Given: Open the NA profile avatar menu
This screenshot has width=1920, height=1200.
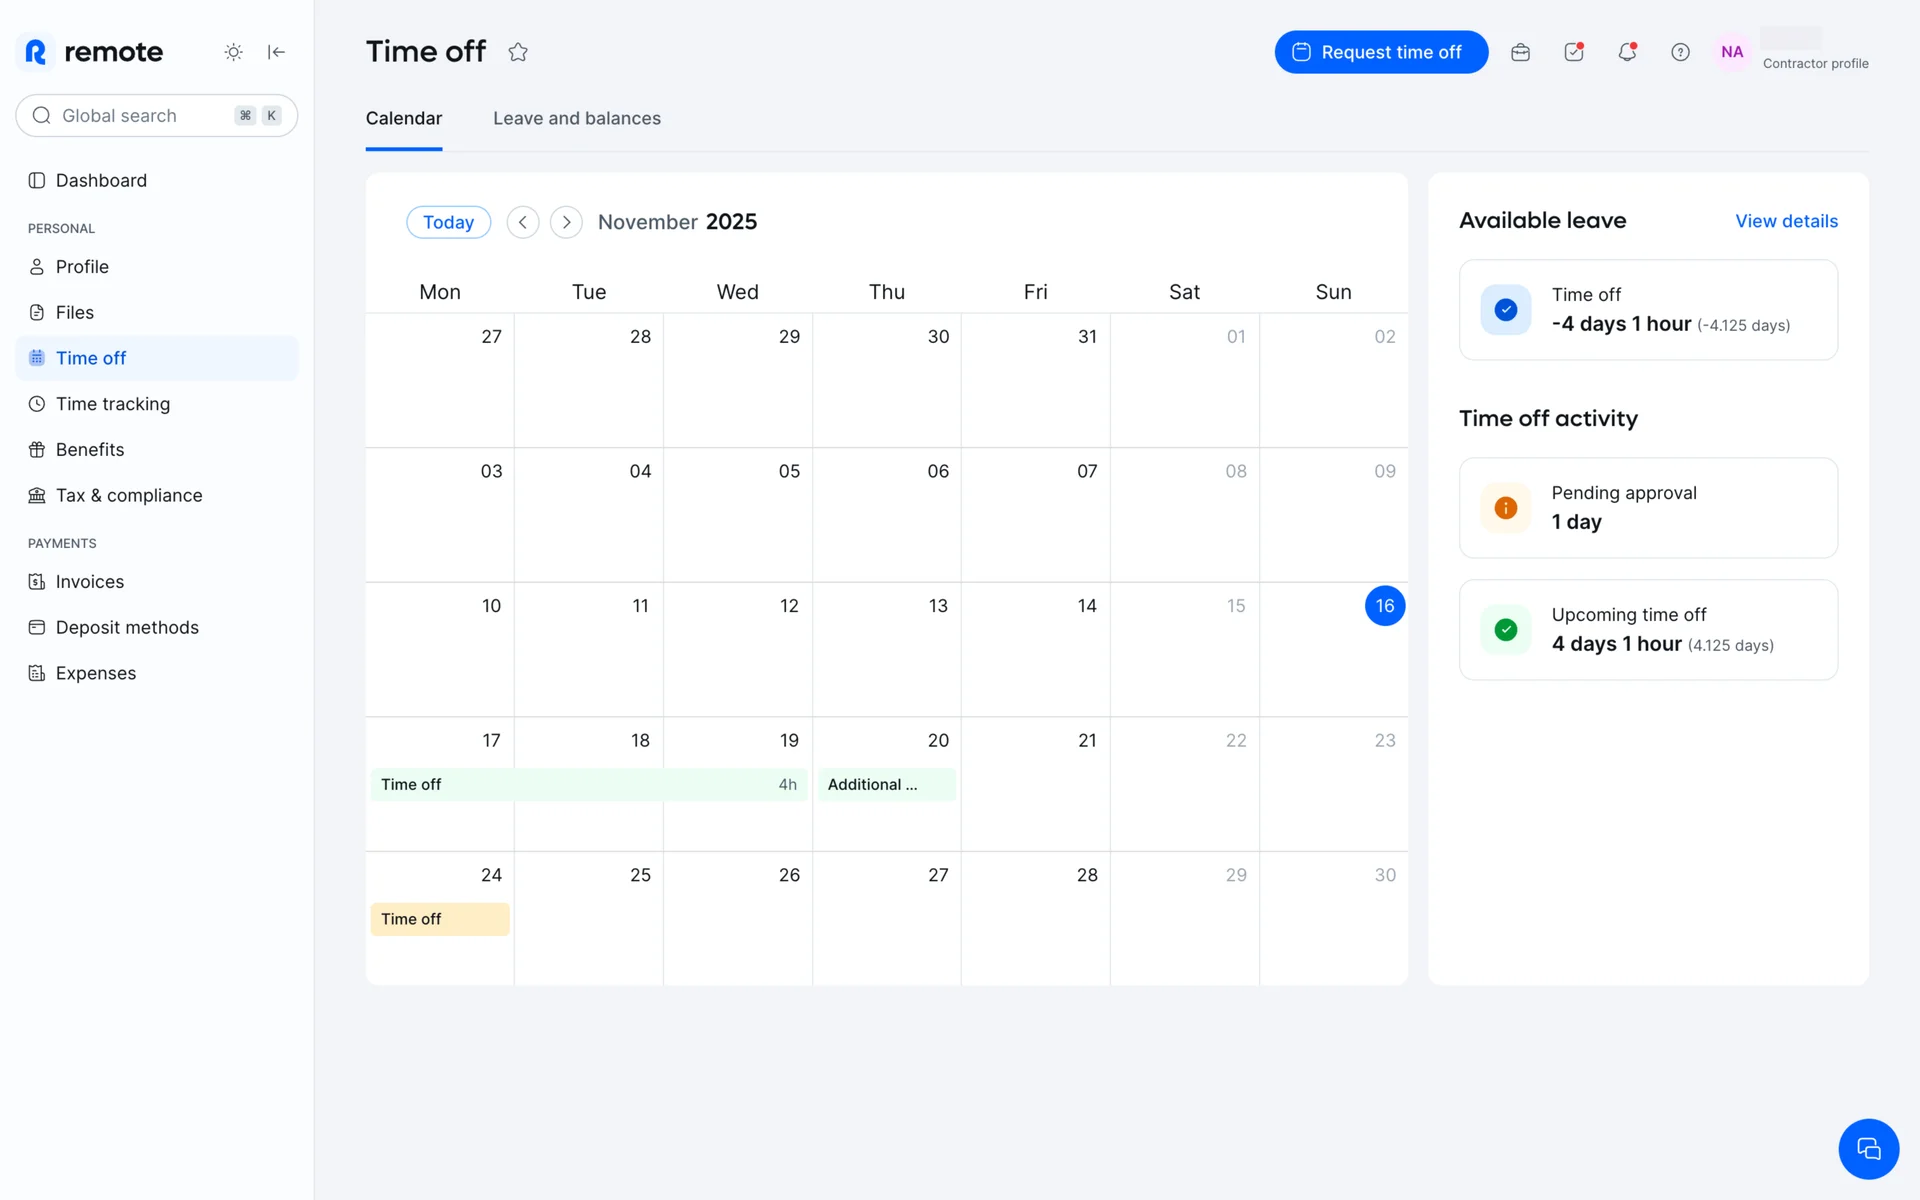Looking at the screenshot, I should pos(1732,52).
